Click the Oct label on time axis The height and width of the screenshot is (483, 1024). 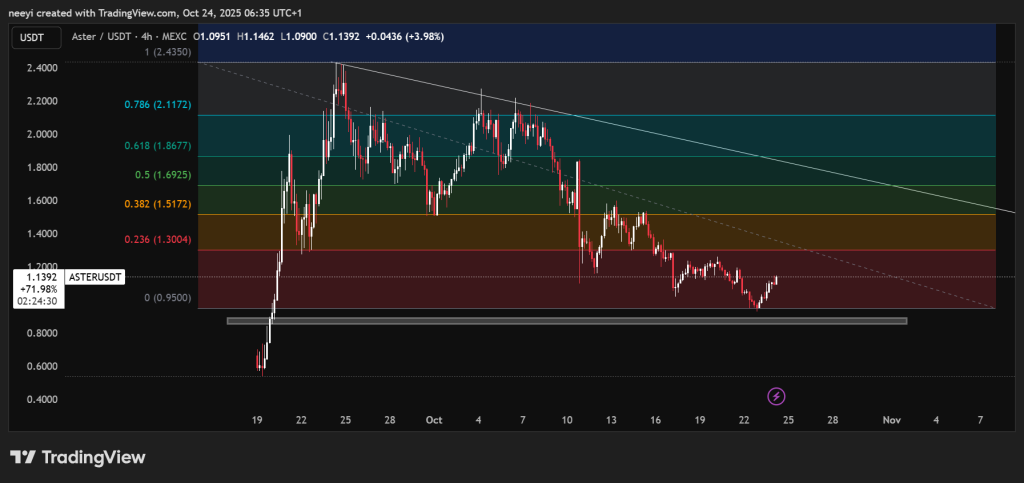click(433, 420)
